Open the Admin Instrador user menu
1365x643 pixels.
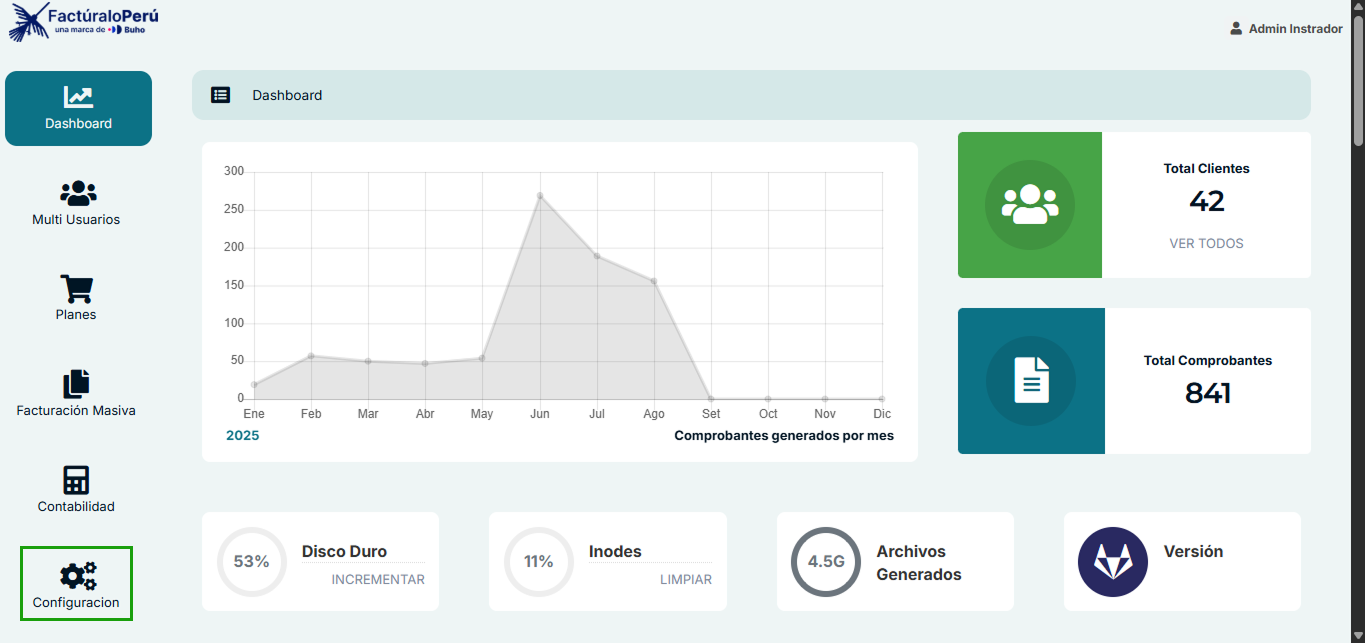1286,29
